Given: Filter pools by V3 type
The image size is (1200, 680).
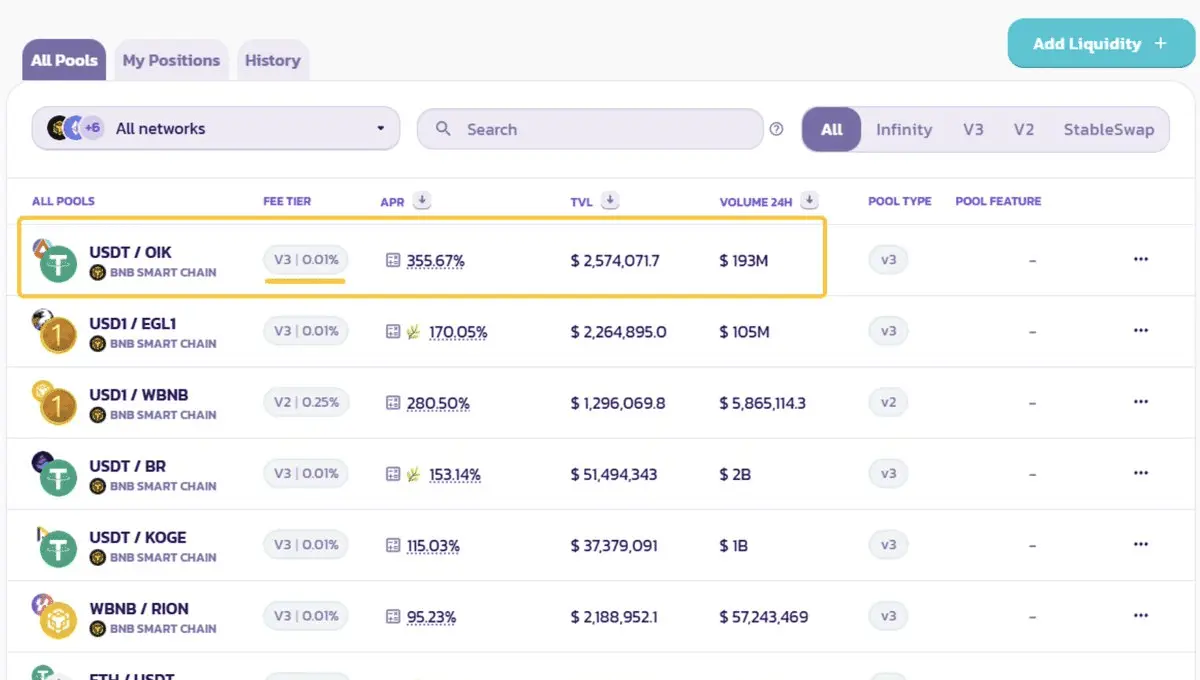Looking at the screenshot, I should (974, 129).
